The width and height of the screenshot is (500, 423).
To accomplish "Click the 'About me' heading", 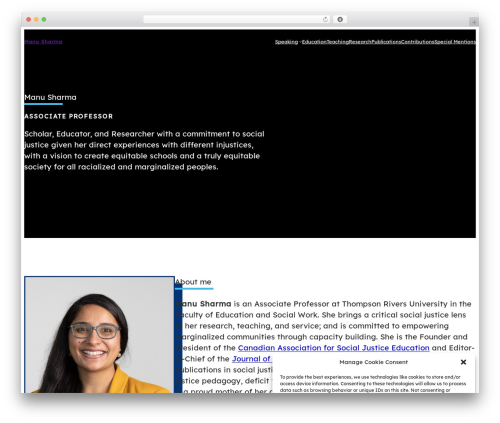I will click(x=193, y=282).
